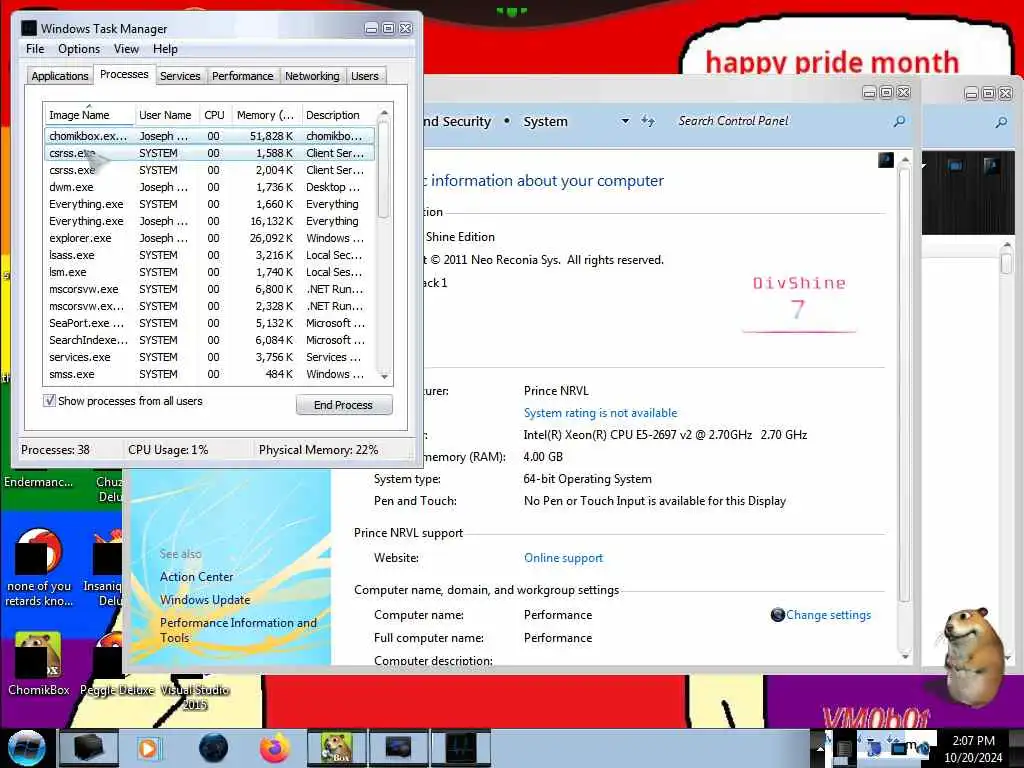Select the lsm.exe process row
Viewport: 1024px width, 768px height.
pos(210,272)
